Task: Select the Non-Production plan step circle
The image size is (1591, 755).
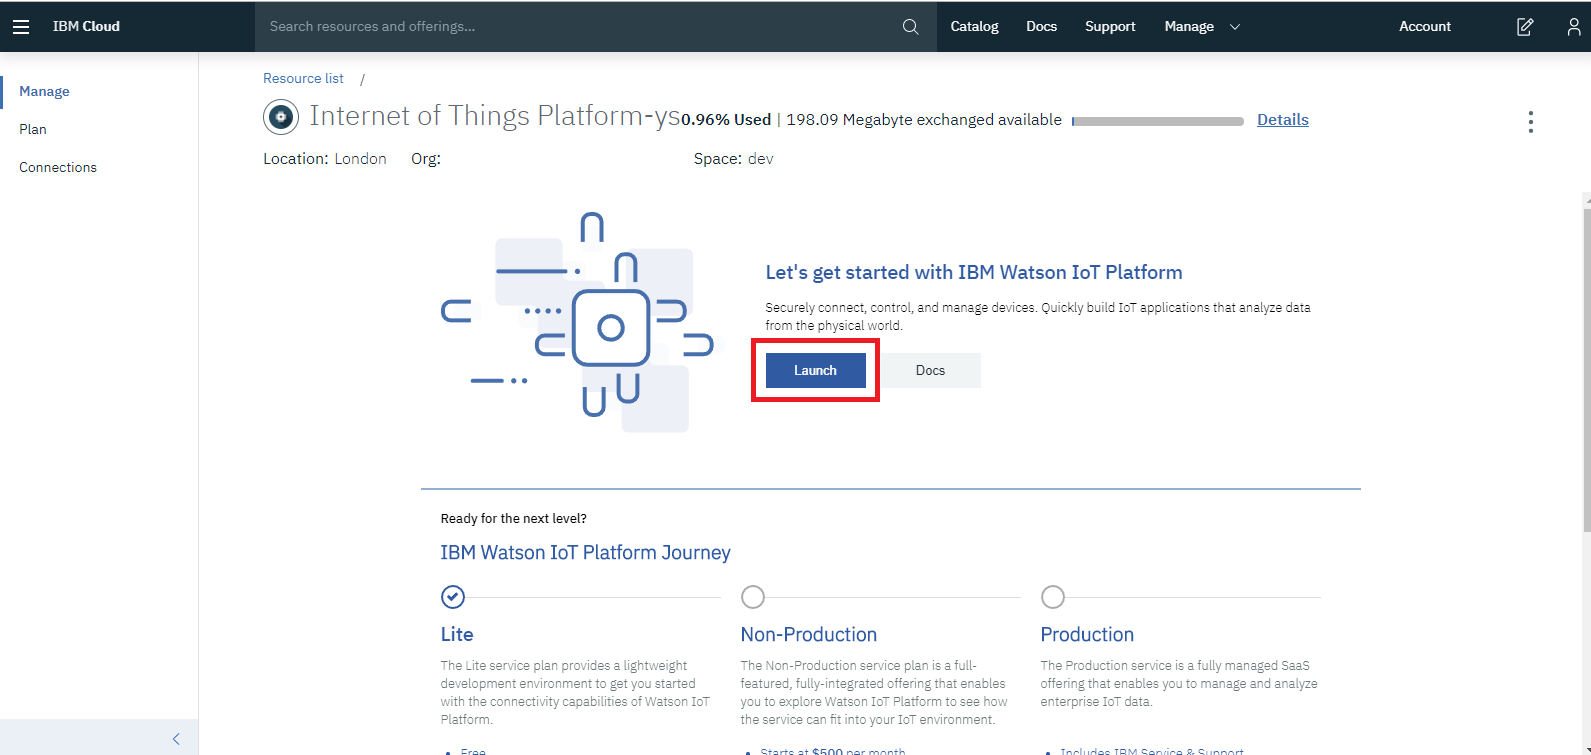Action: [x=753, y=597]
